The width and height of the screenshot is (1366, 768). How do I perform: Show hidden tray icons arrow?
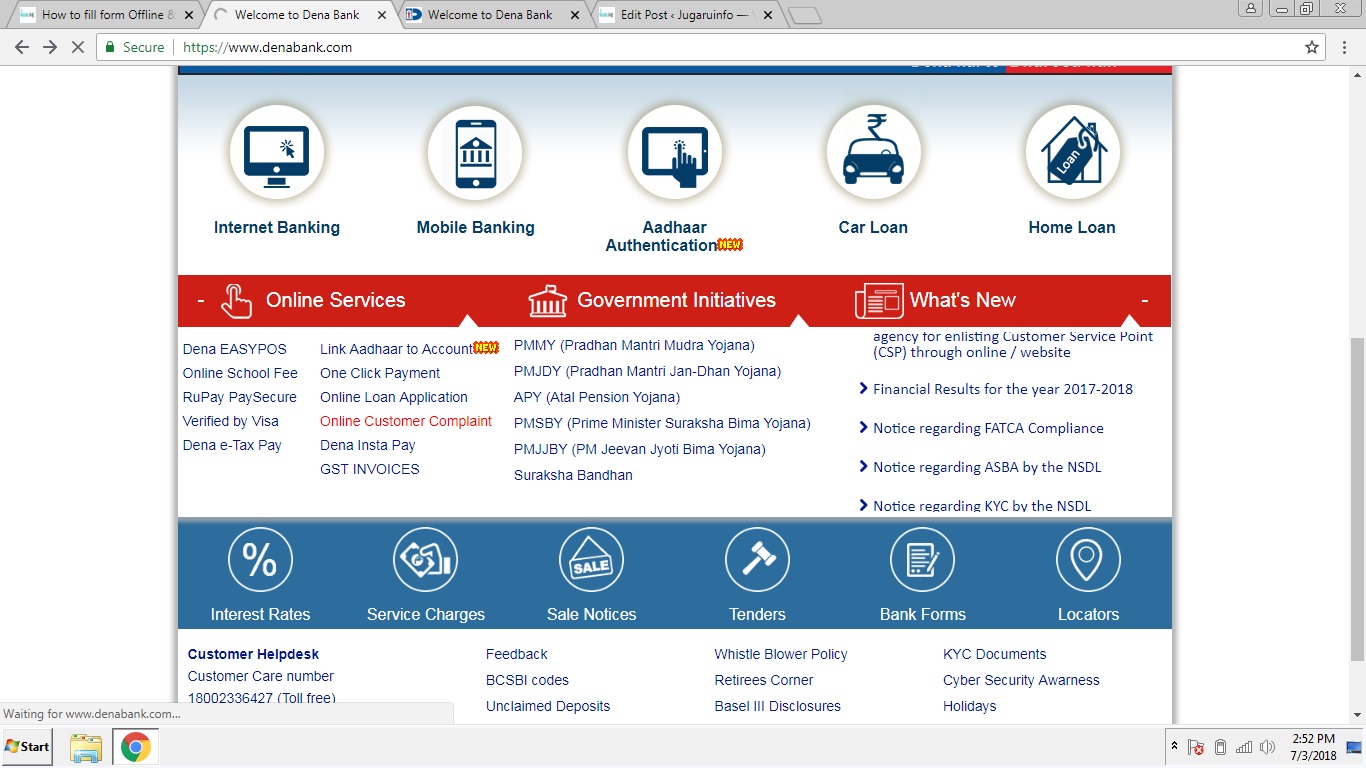coord(1174,746)
